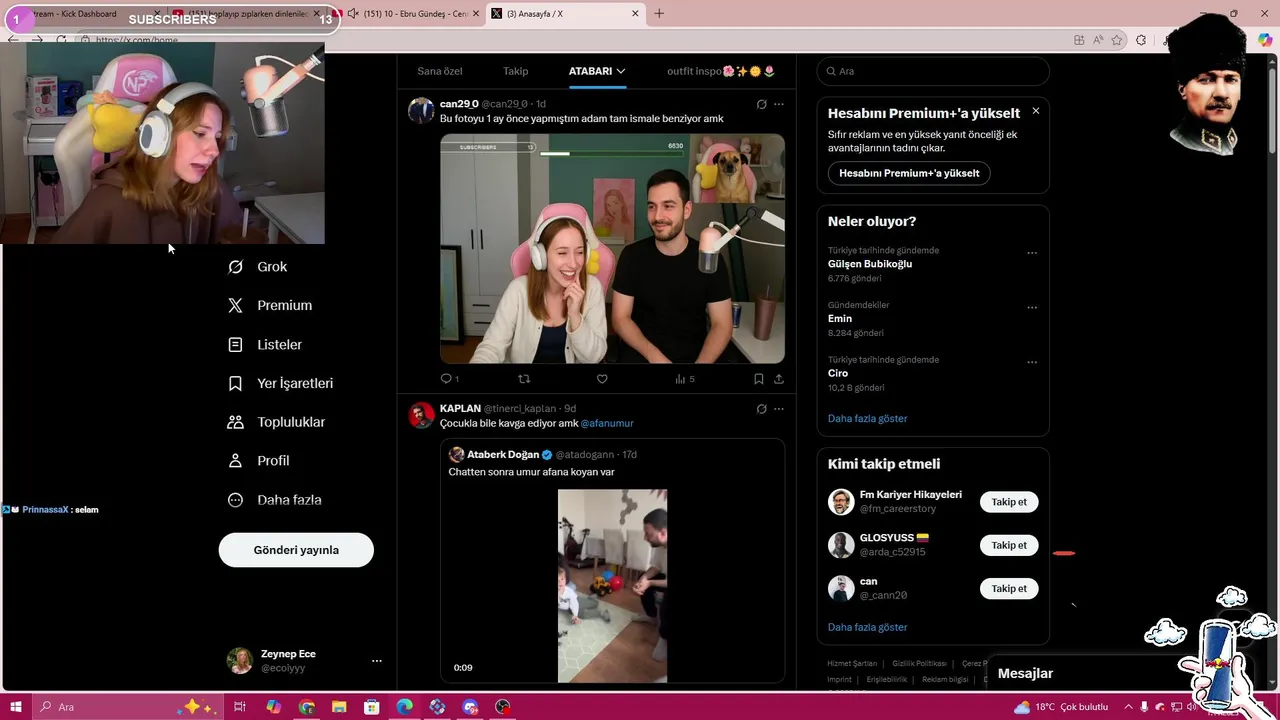Viewport: 1280px width, 720px height.
Task: Open Grok from the left sidebar
Action: click(x=258, y=267)
